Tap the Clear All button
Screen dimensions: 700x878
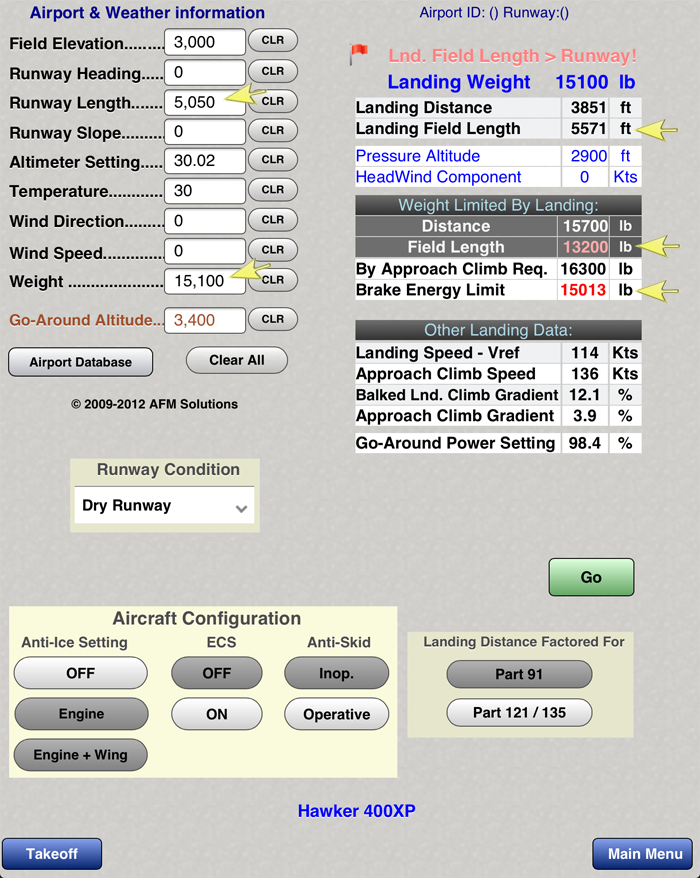point(237,360)
